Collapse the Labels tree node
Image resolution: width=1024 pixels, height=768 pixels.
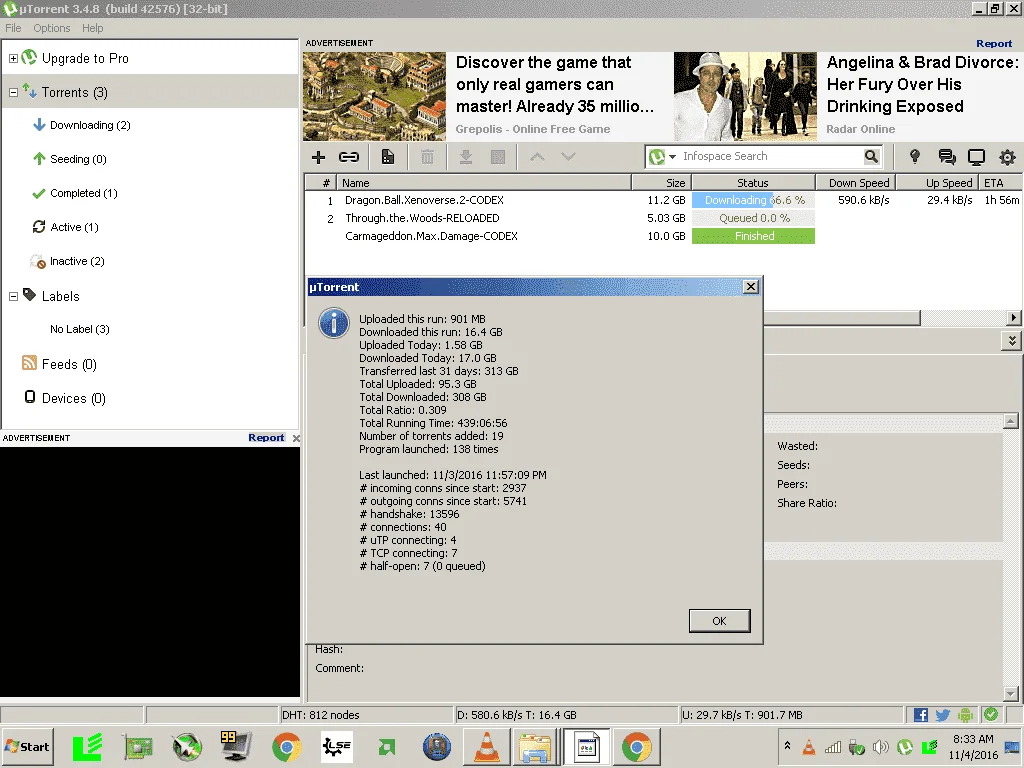[13, 296]
